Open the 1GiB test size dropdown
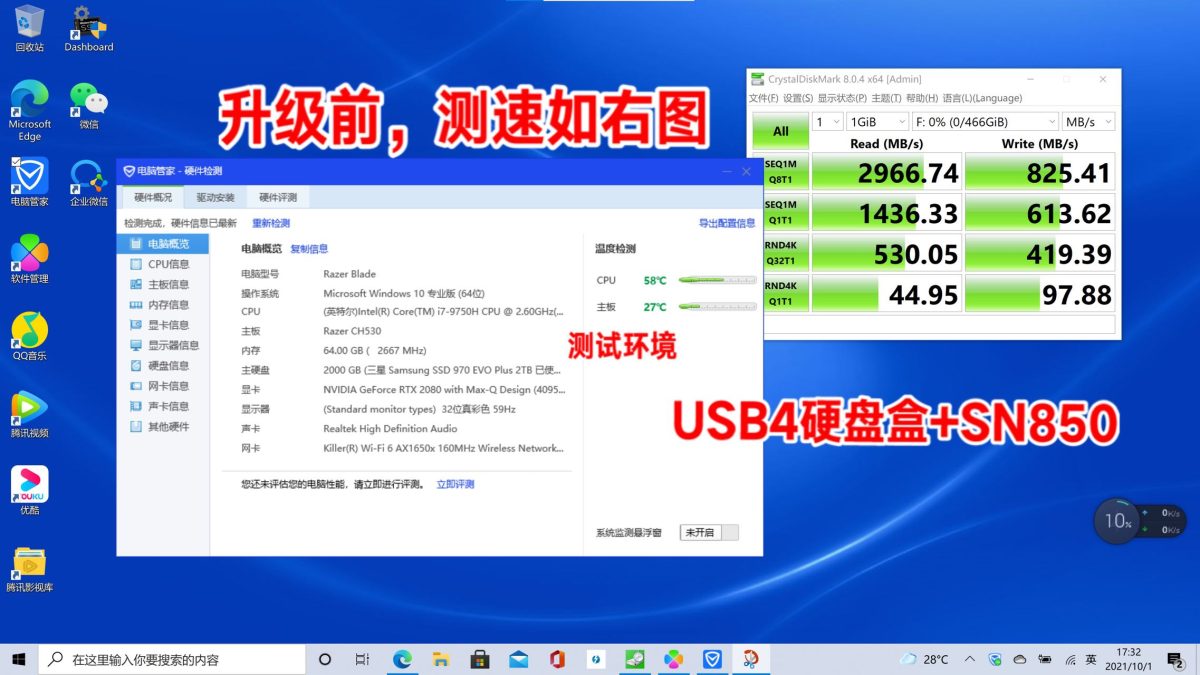Viewport: 1200px width, 675px height. tap(876, 122)
